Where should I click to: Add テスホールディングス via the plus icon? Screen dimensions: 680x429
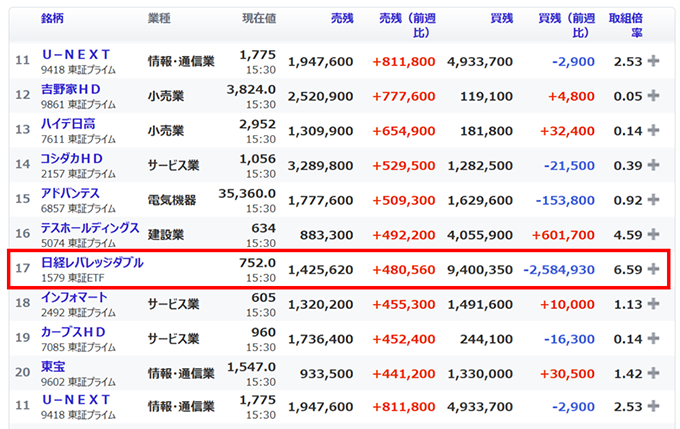coord(653,235)
